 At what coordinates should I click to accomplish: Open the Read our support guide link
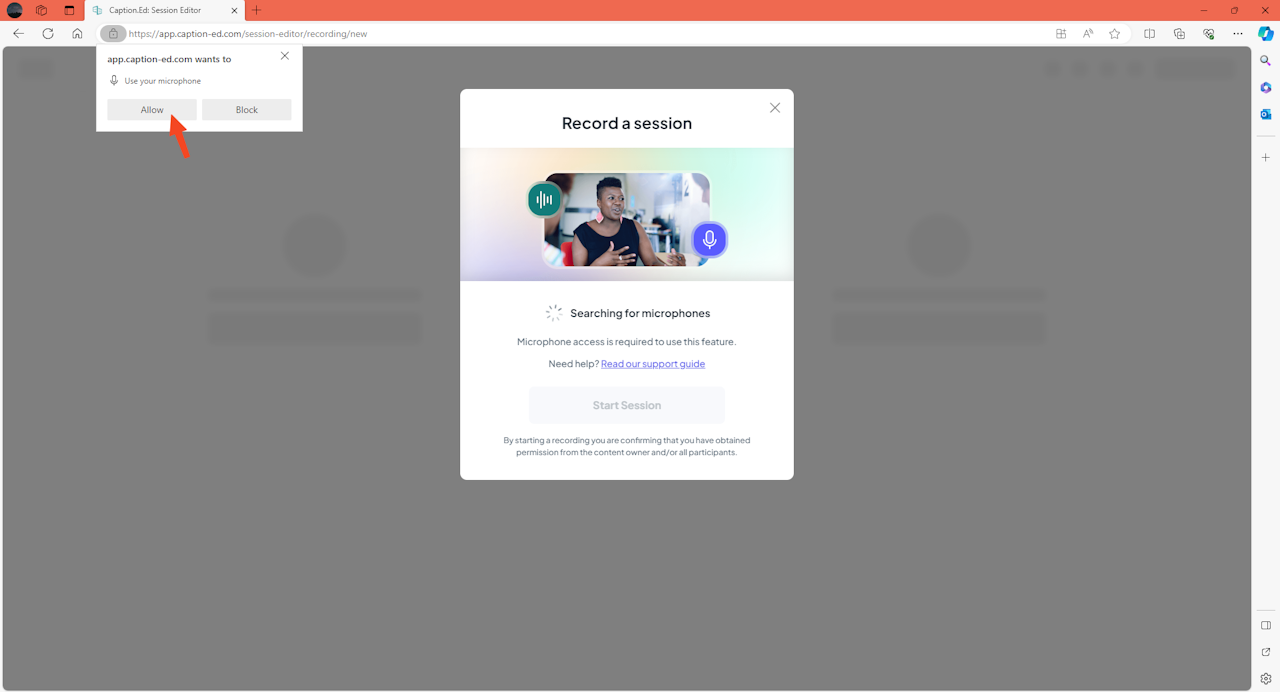pyautogui.click(x=653, y=364)
